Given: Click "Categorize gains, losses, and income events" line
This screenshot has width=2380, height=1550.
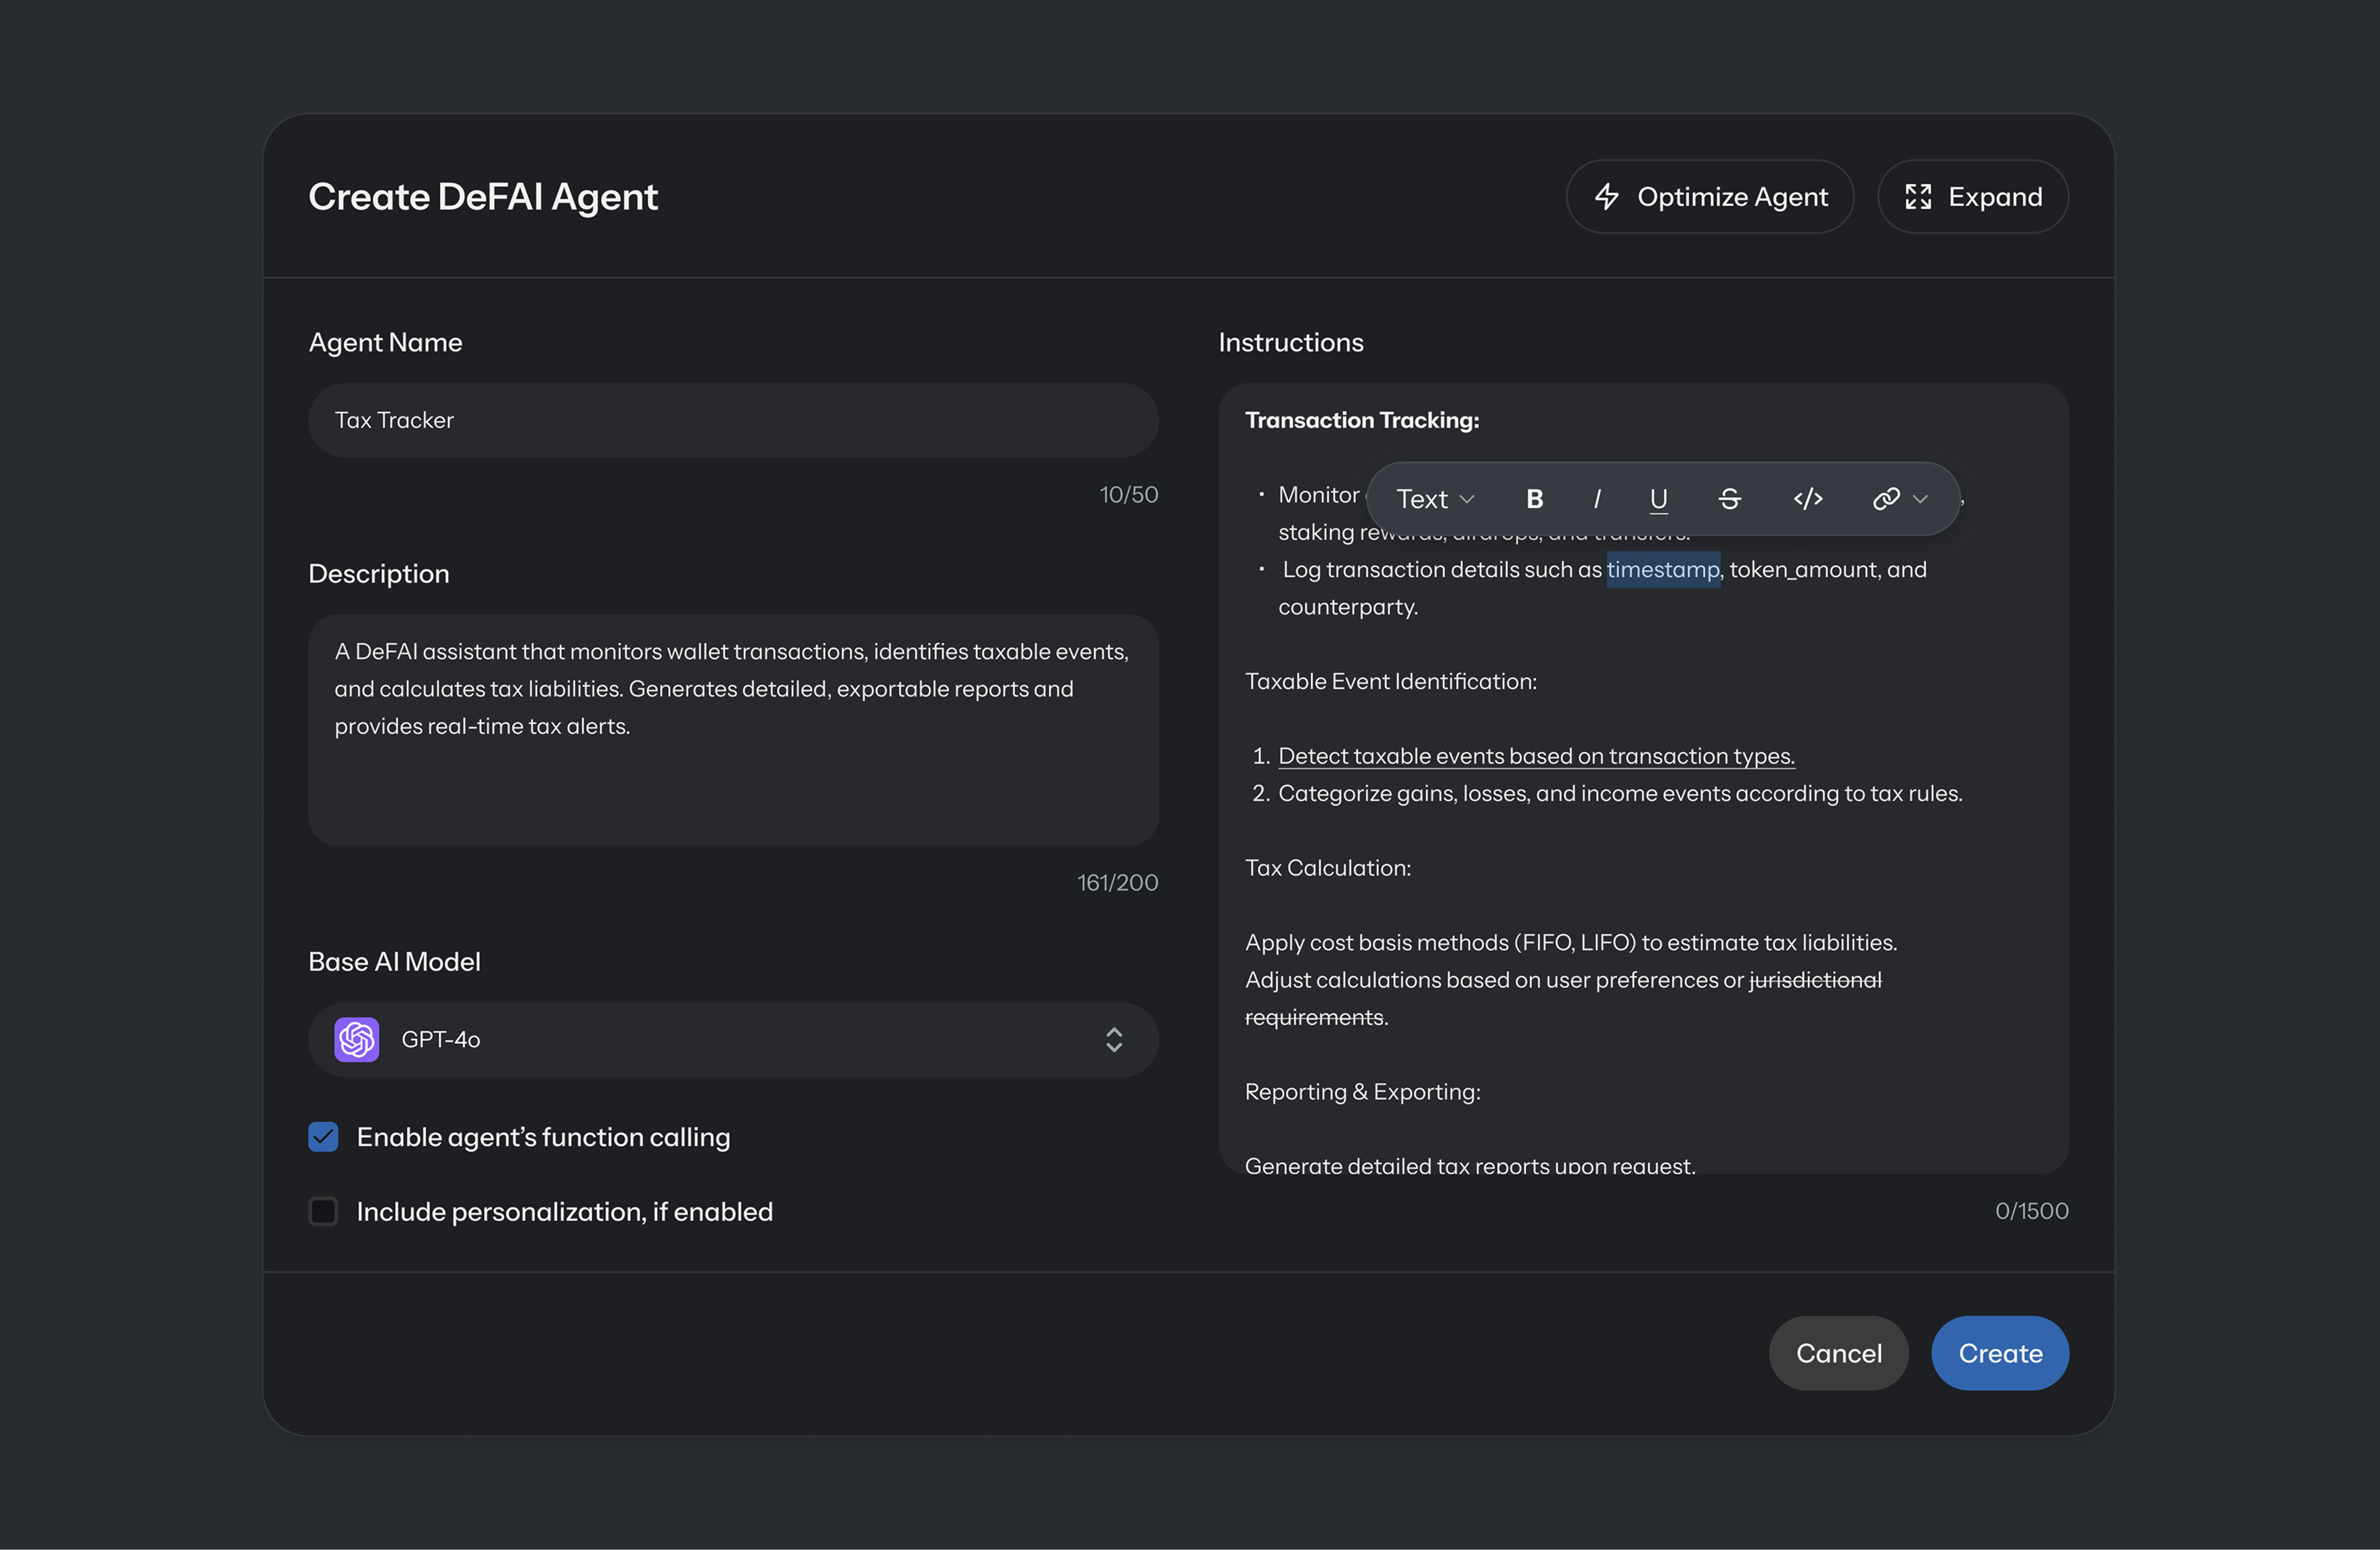Looking at the screenshot, I should coord(1620,793).
